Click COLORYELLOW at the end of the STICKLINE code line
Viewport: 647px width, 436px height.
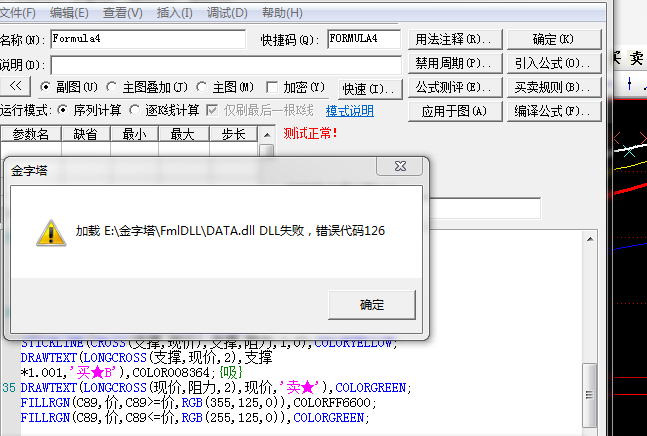pos(355,343)
